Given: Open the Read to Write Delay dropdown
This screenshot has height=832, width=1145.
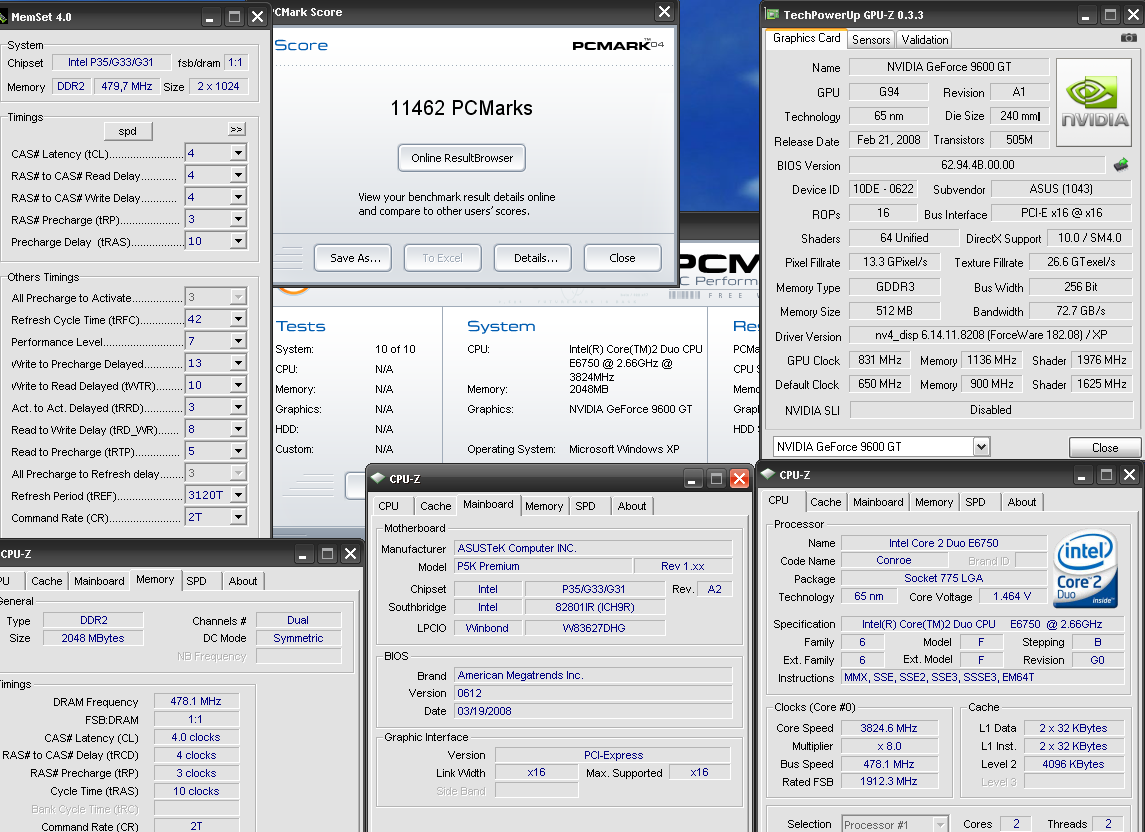Looking at the screenshot, I should [238, 429].
